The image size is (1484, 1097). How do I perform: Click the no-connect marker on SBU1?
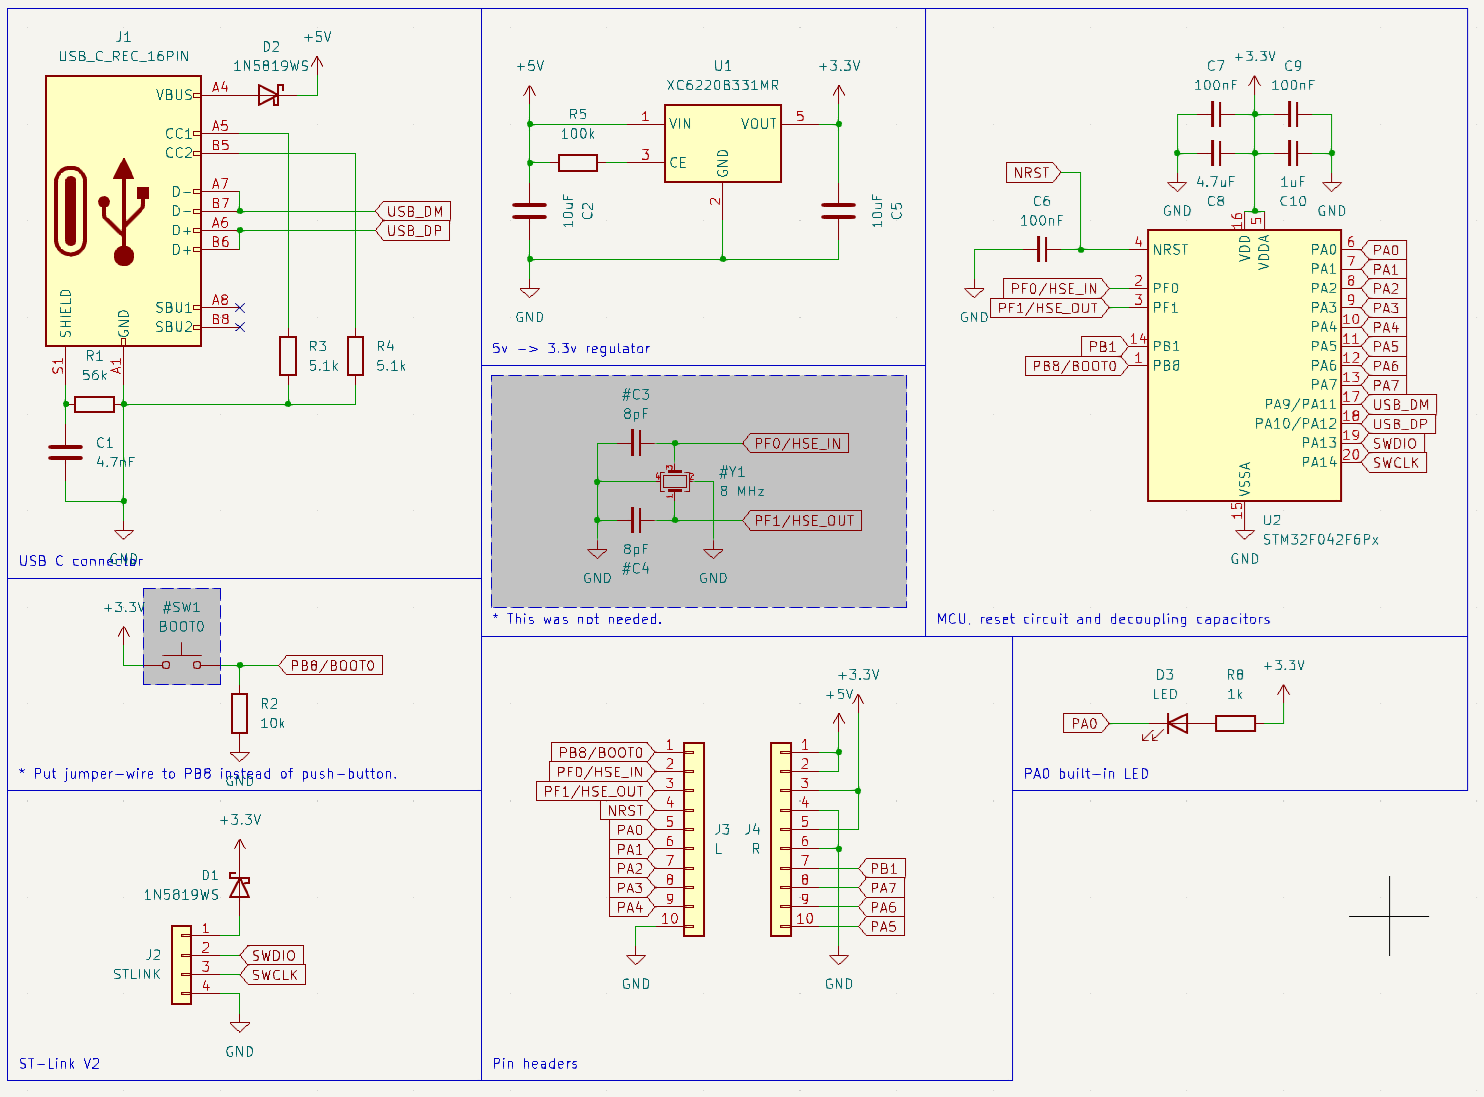(x=240, y=308)
